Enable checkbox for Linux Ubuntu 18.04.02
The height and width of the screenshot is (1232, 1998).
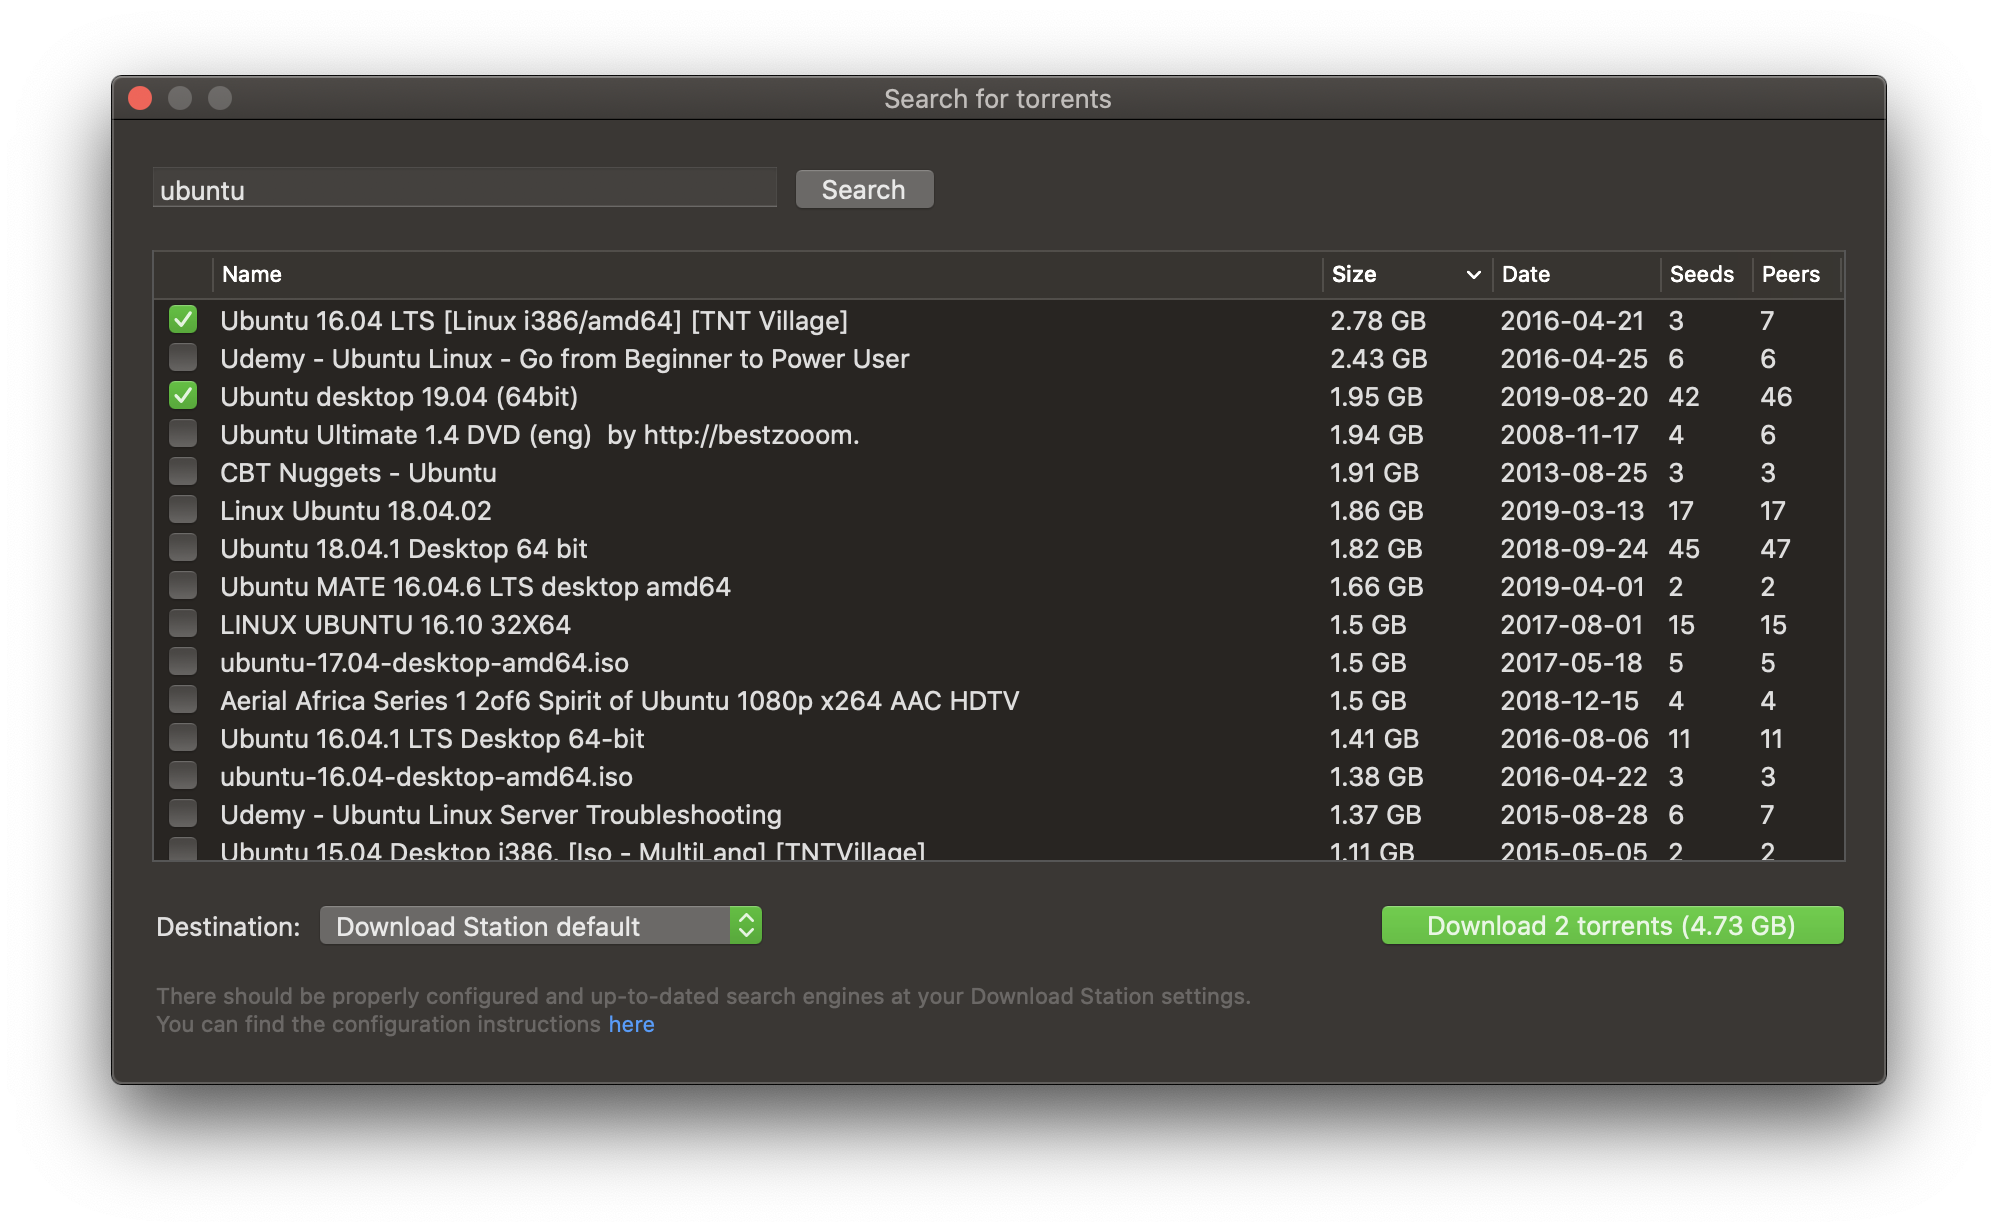click(x=183, y=510)
